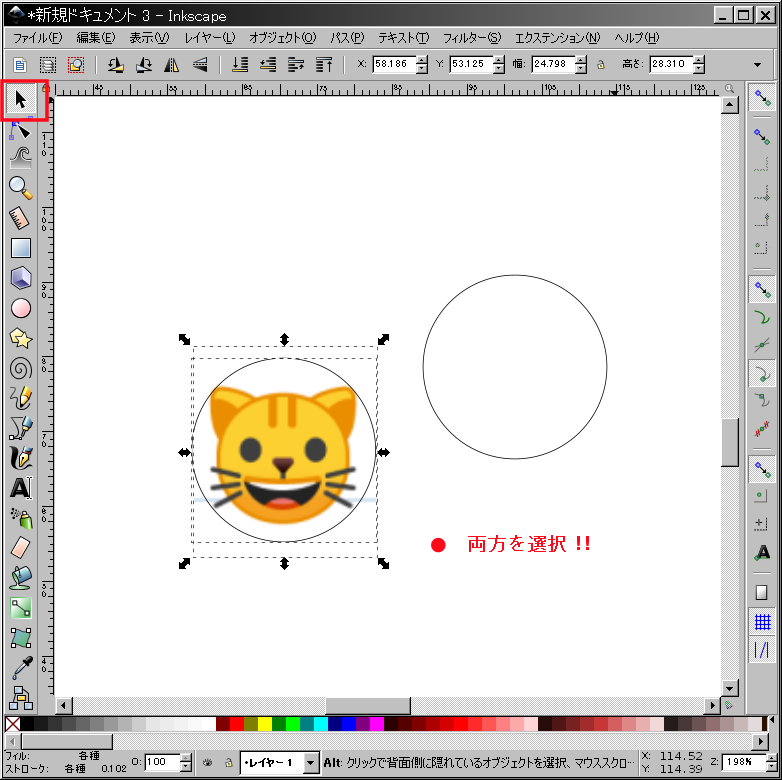Screen dimensions: 782x780
Task: Open the 表示(V) menu
Action: (149, 38)
